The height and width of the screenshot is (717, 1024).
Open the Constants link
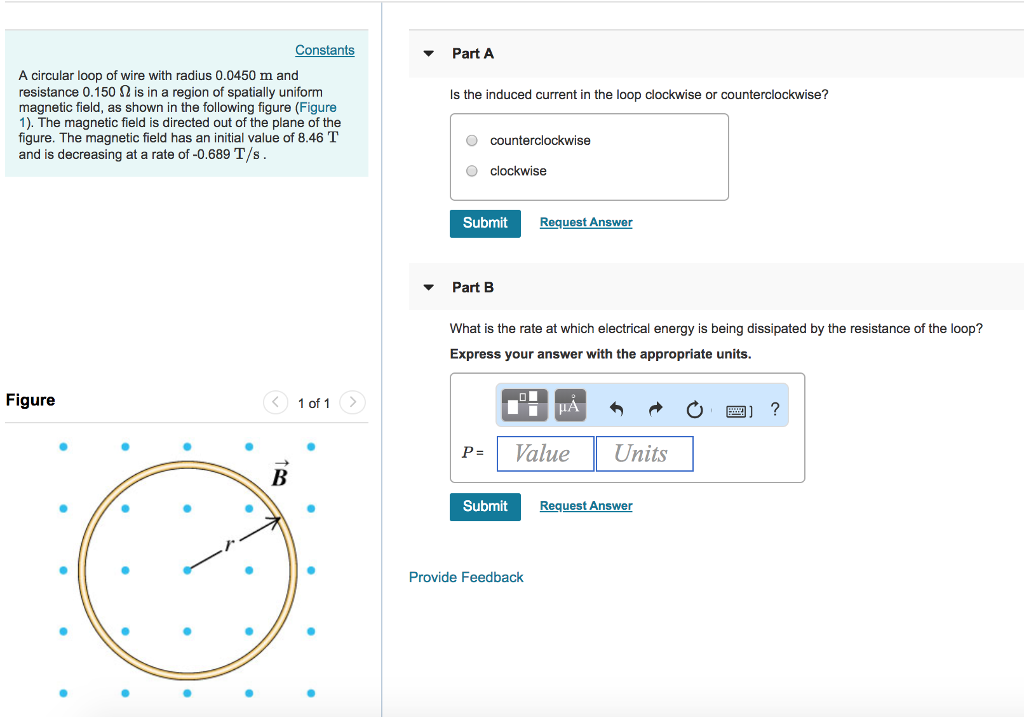coord(324,49)
